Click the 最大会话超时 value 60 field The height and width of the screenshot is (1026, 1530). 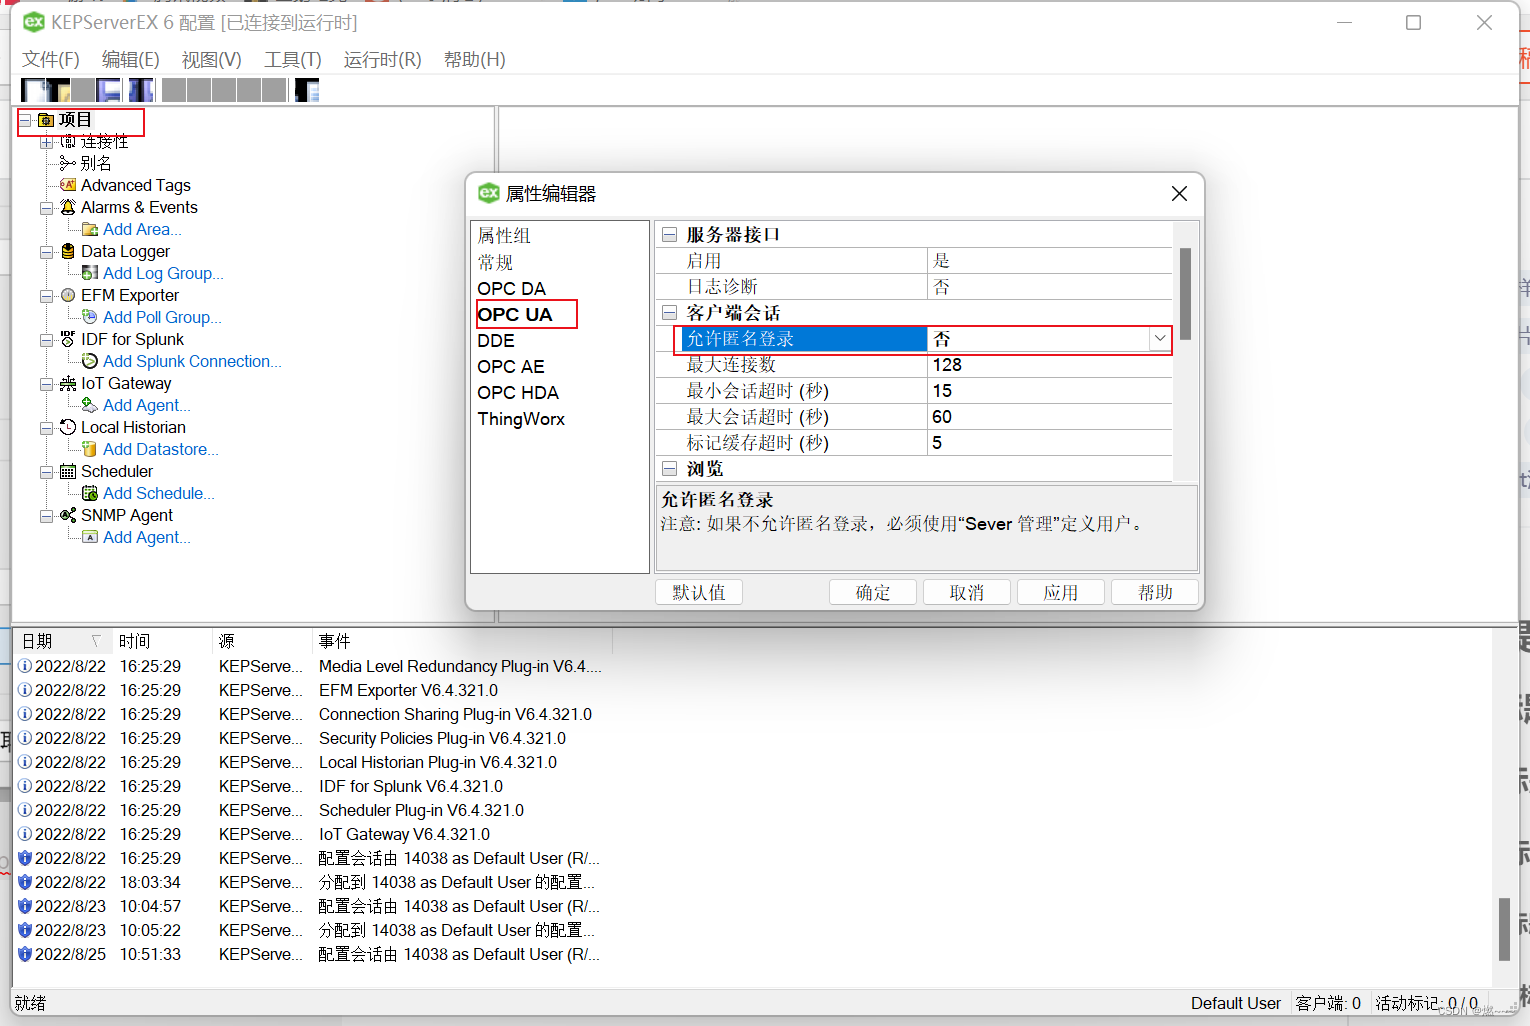1050,417
